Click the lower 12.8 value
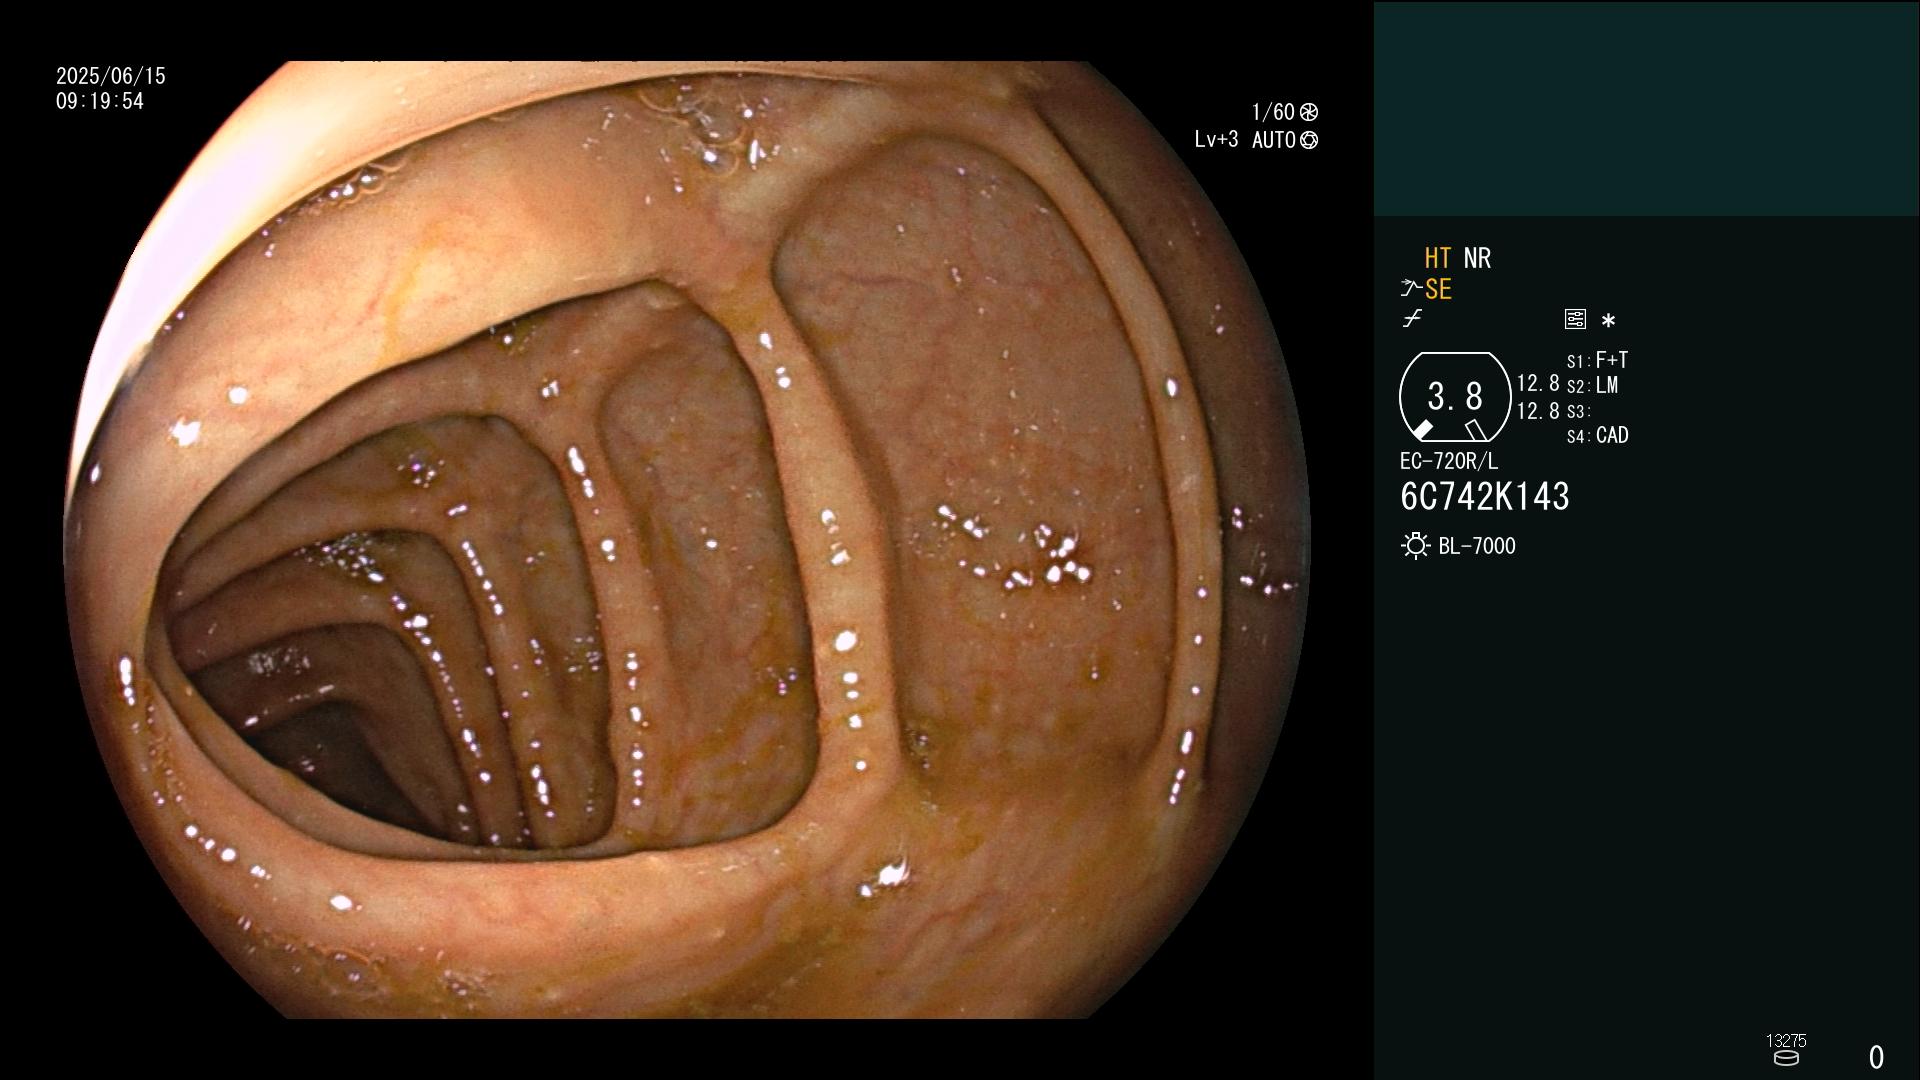This screenshot has height=1080, width=1920. [1538, 411]
